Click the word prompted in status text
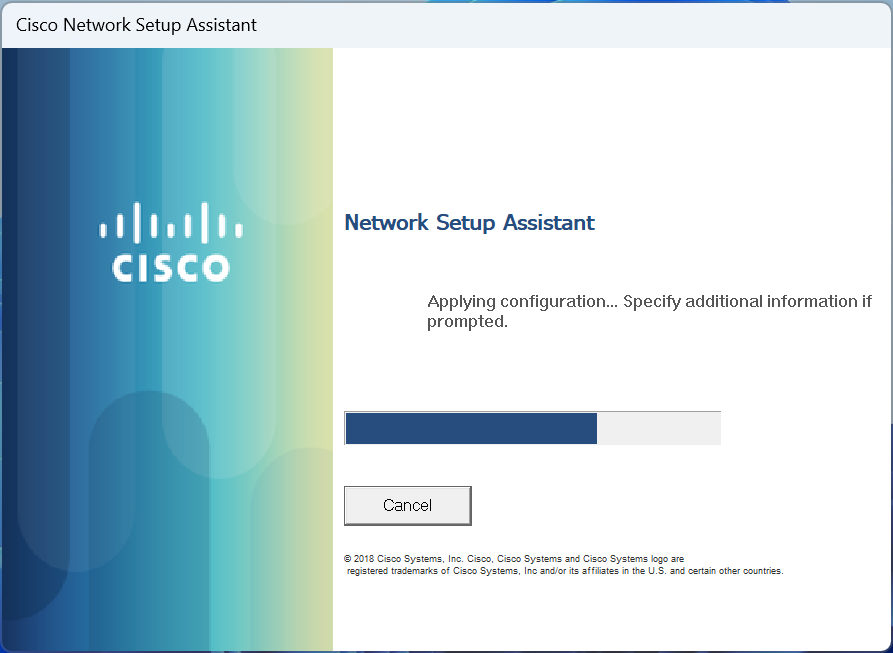Image resolution: width=893 pixels, height=653 pixels. [467, 322]
